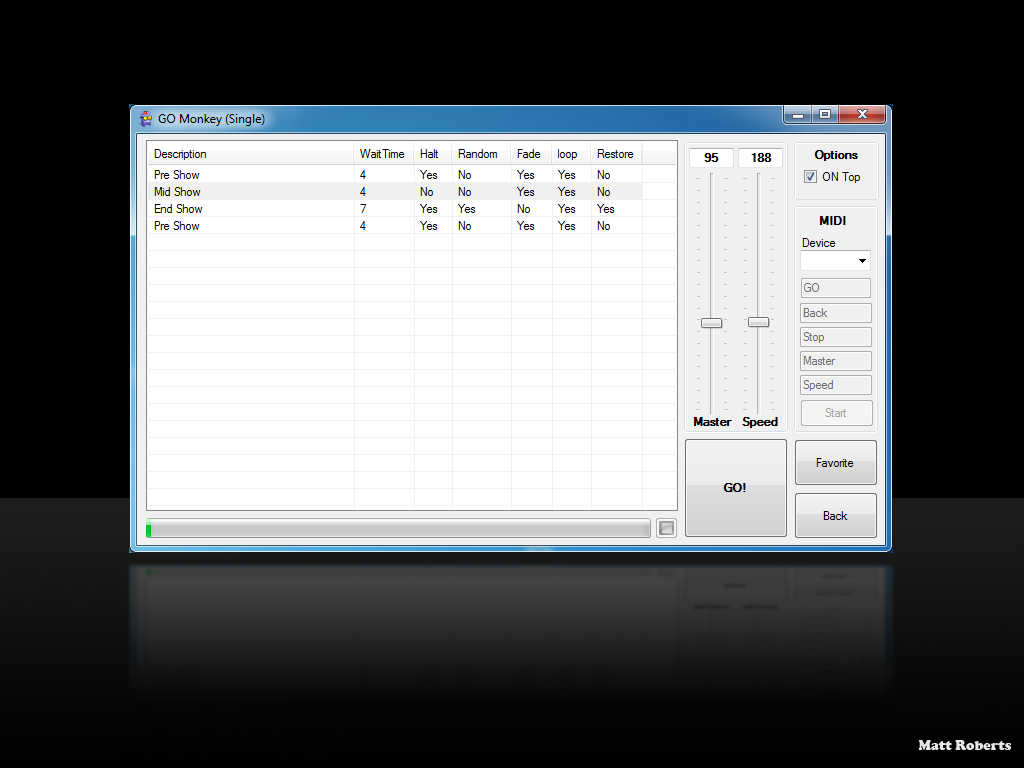Maximize the GO Monkey window
This screenshot has height=768, width=1024.
(824, 115)
